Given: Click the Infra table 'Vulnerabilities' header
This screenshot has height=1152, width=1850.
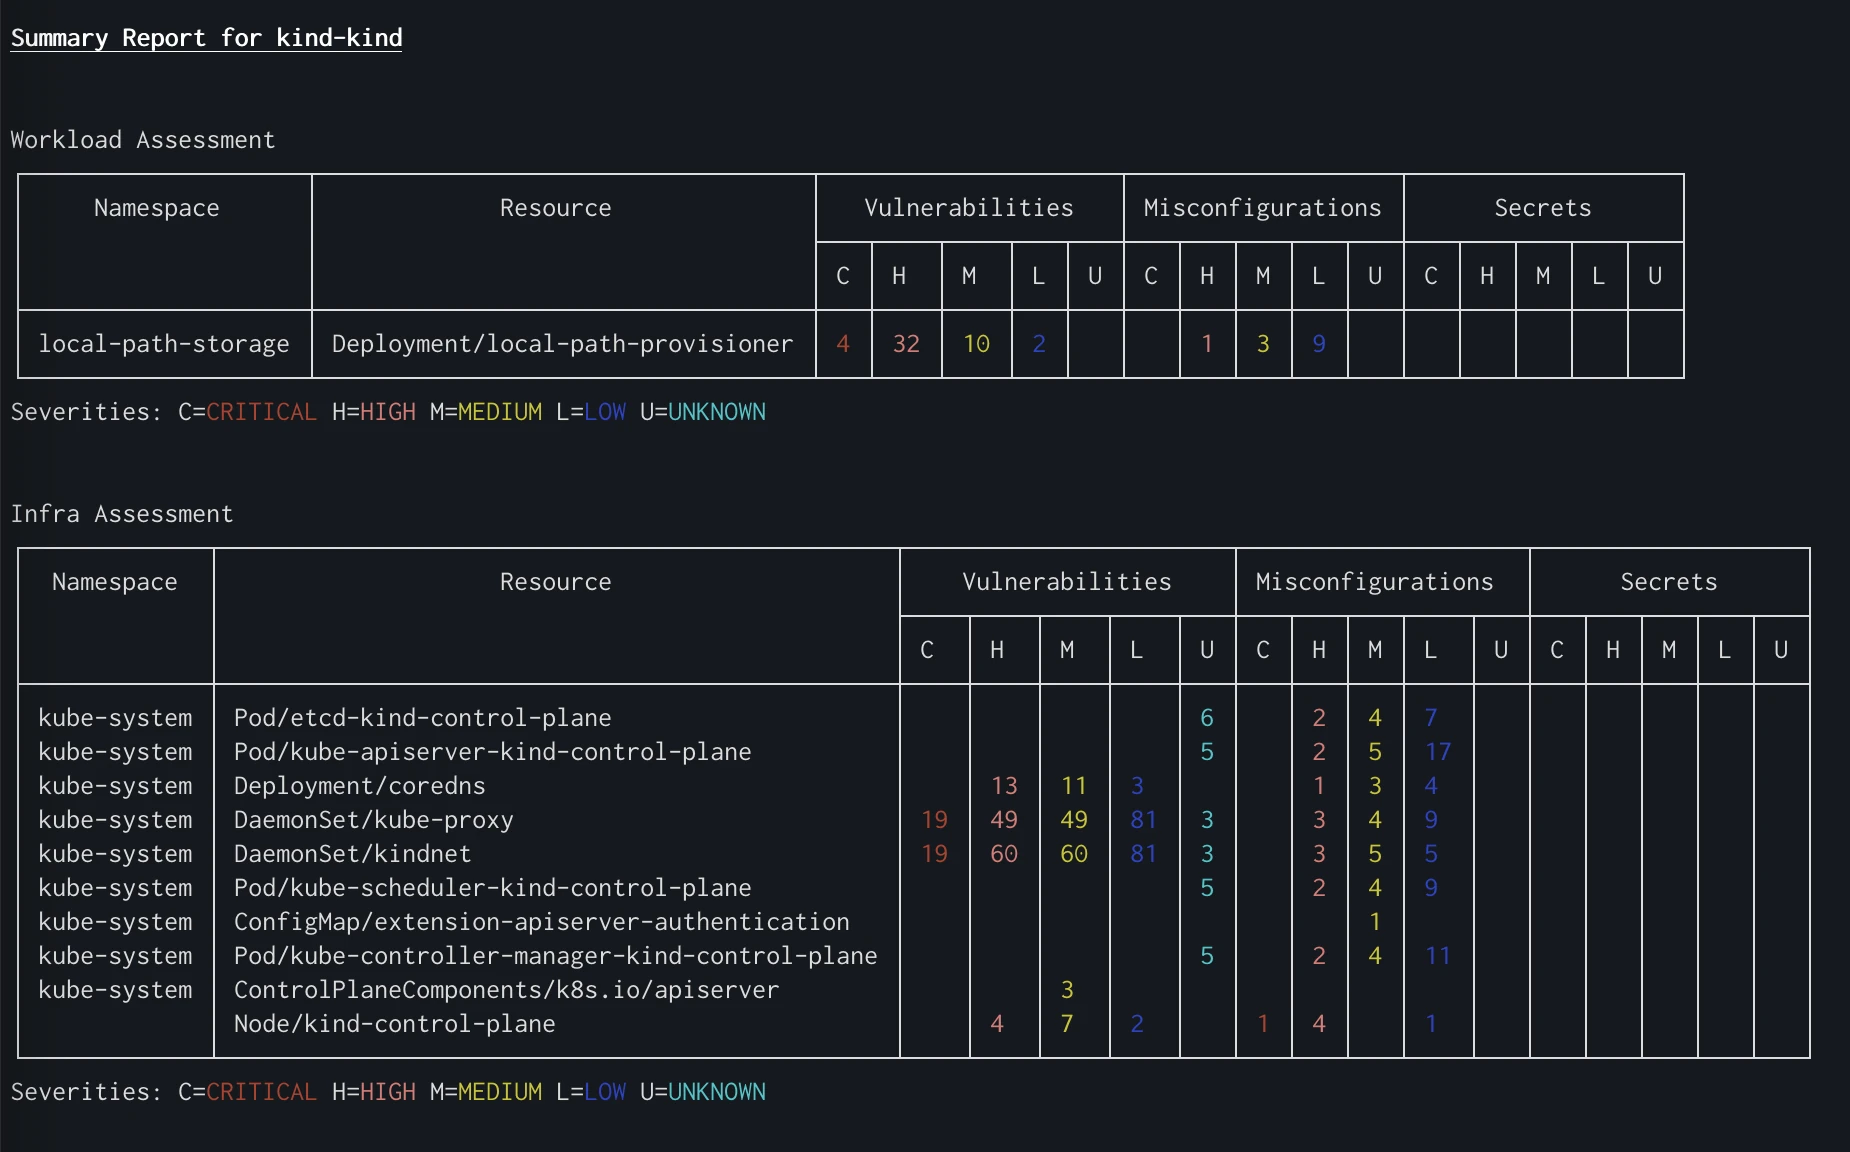Looking at the screenshot, I should click(x=1067, y=582).
